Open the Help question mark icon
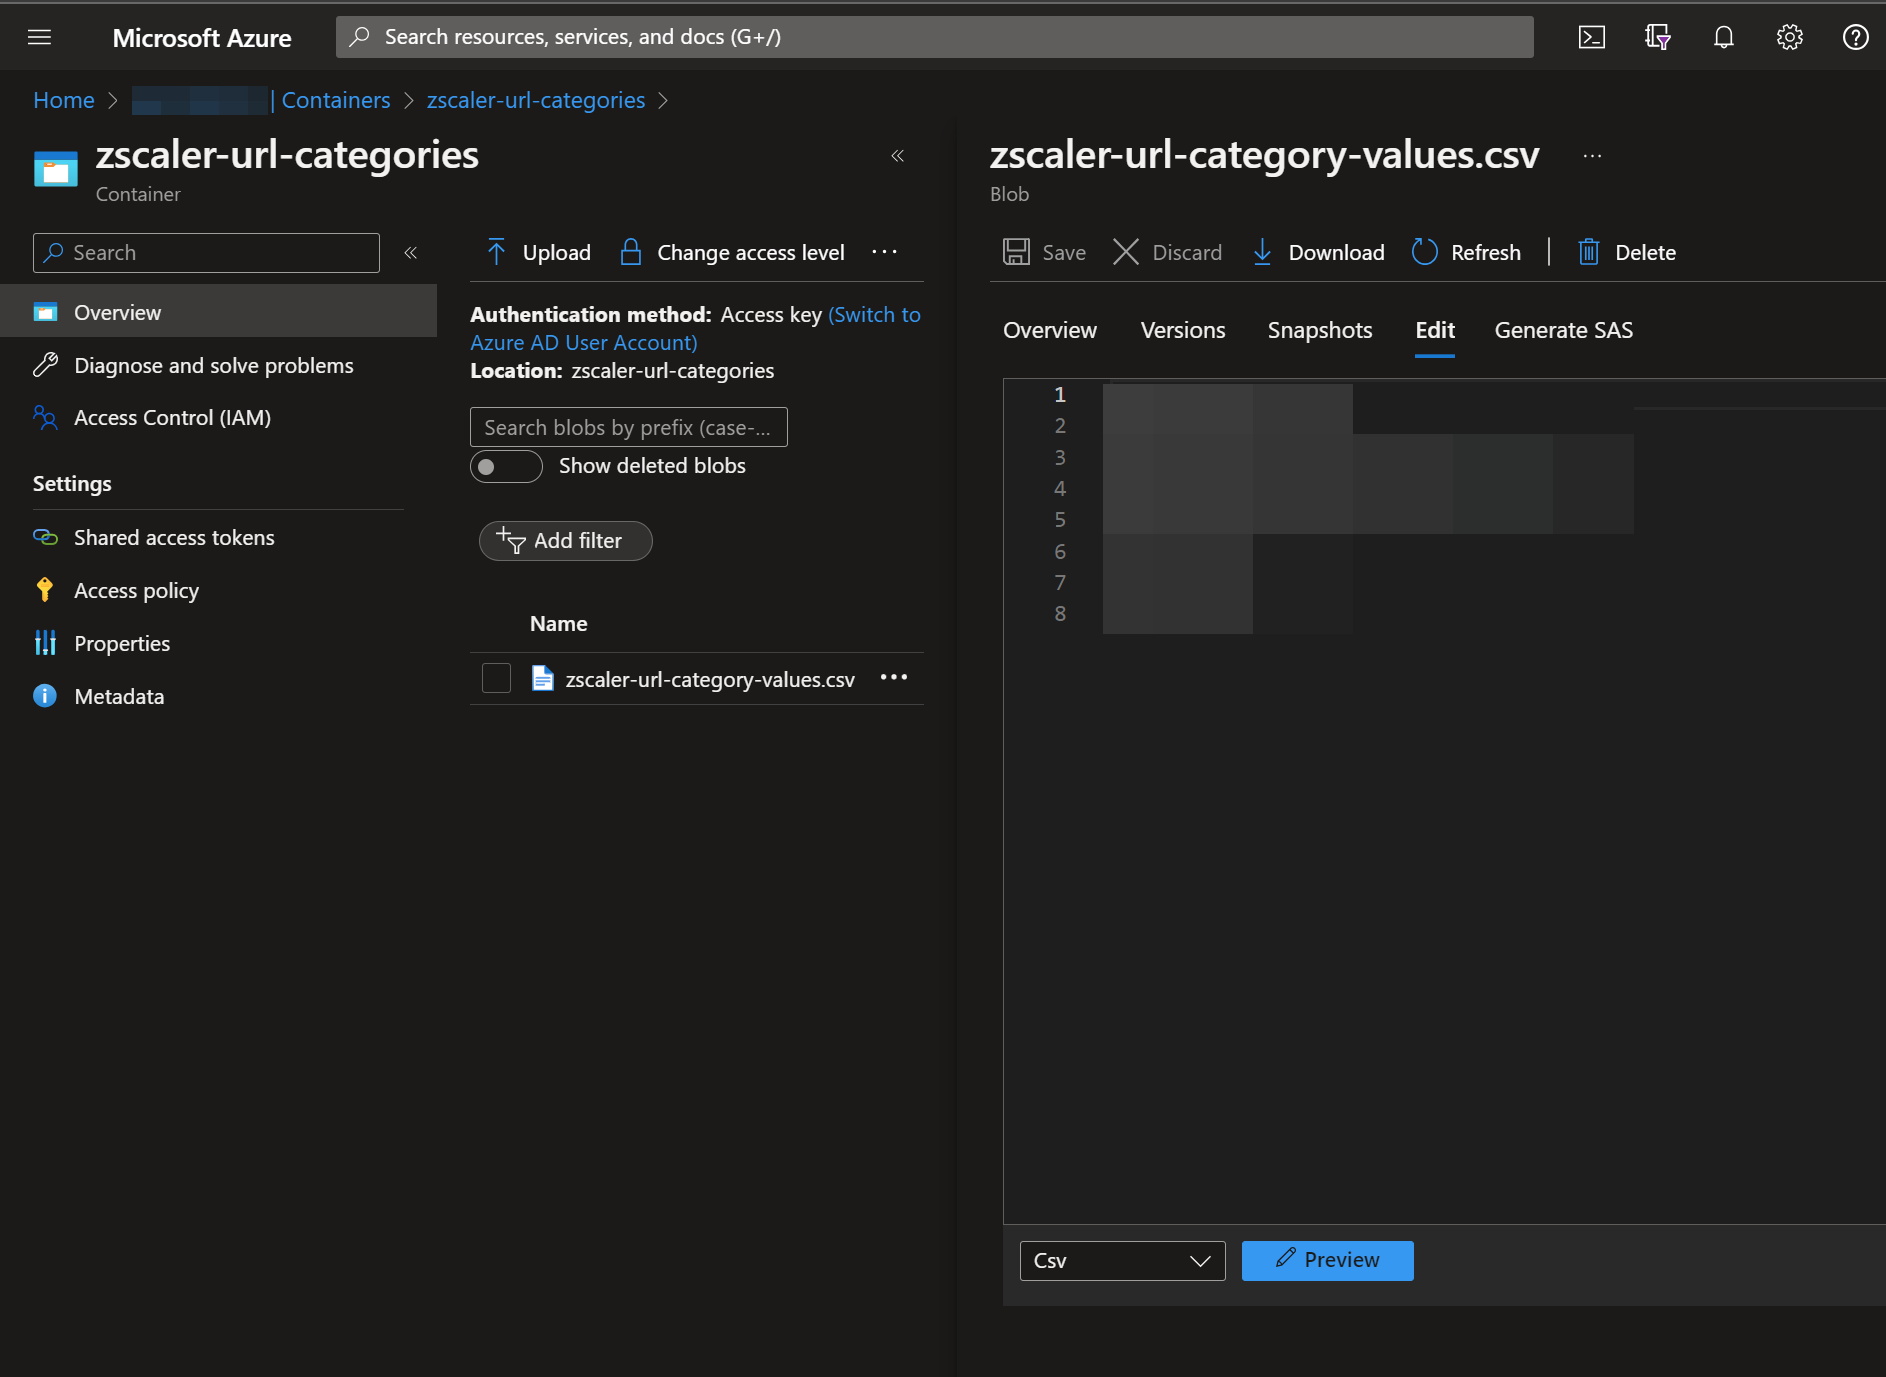 (1855, 37)
